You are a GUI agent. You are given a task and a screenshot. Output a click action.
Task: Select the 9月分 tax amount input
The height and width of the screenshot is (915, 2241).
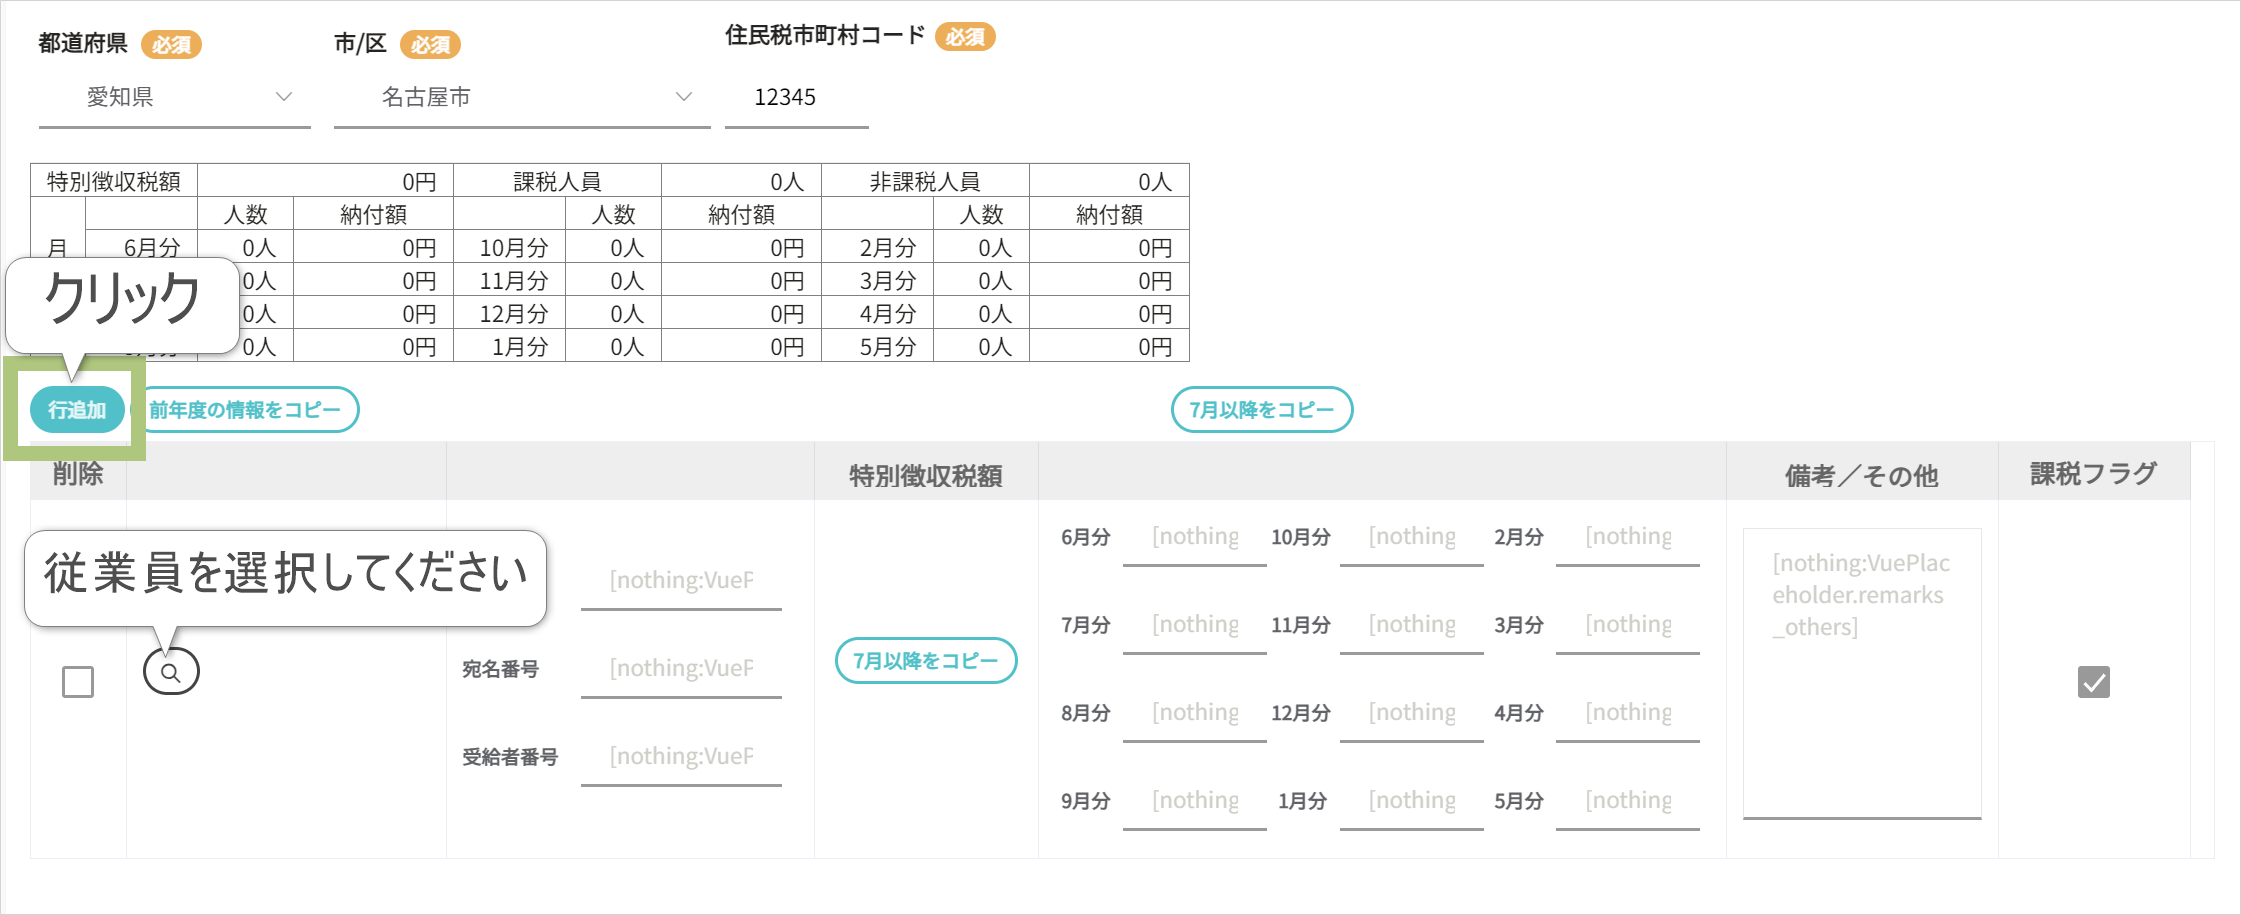click(x=1194, y=801)
